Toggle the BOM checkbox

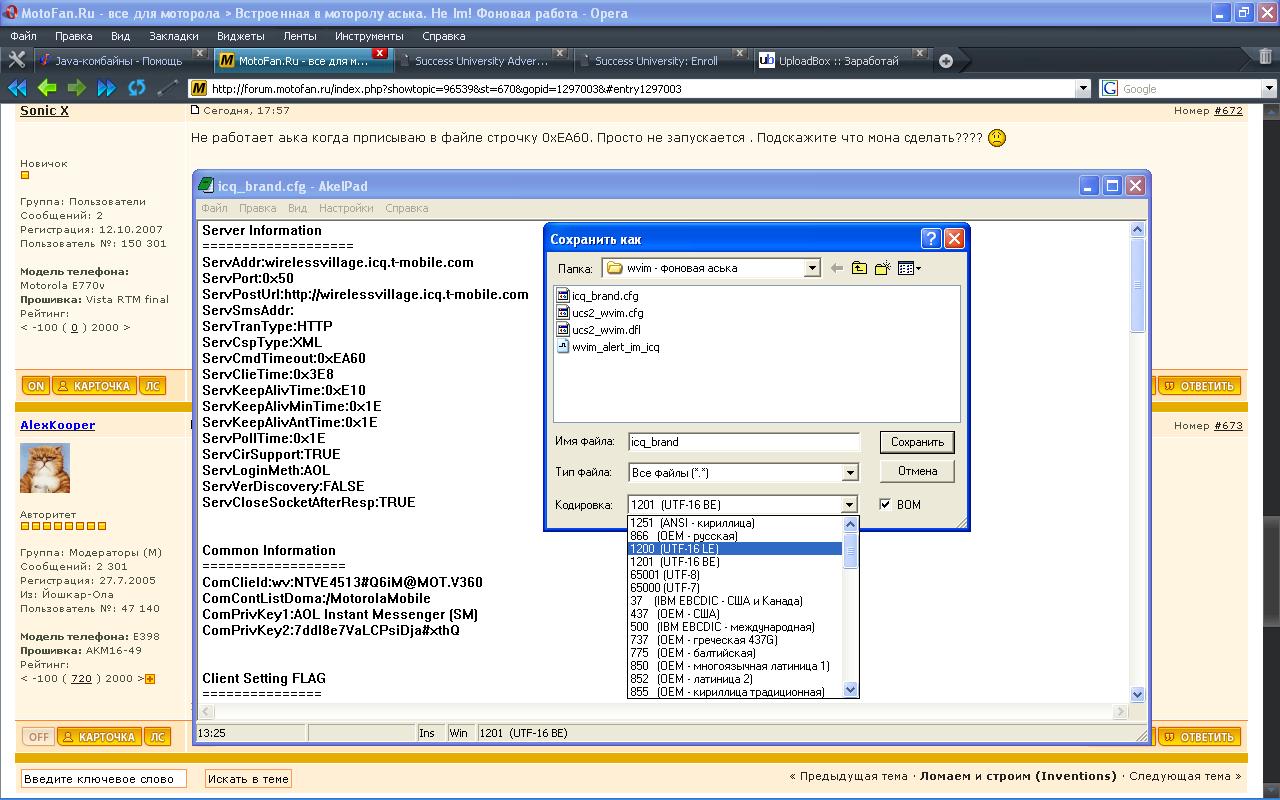(884, 504)
